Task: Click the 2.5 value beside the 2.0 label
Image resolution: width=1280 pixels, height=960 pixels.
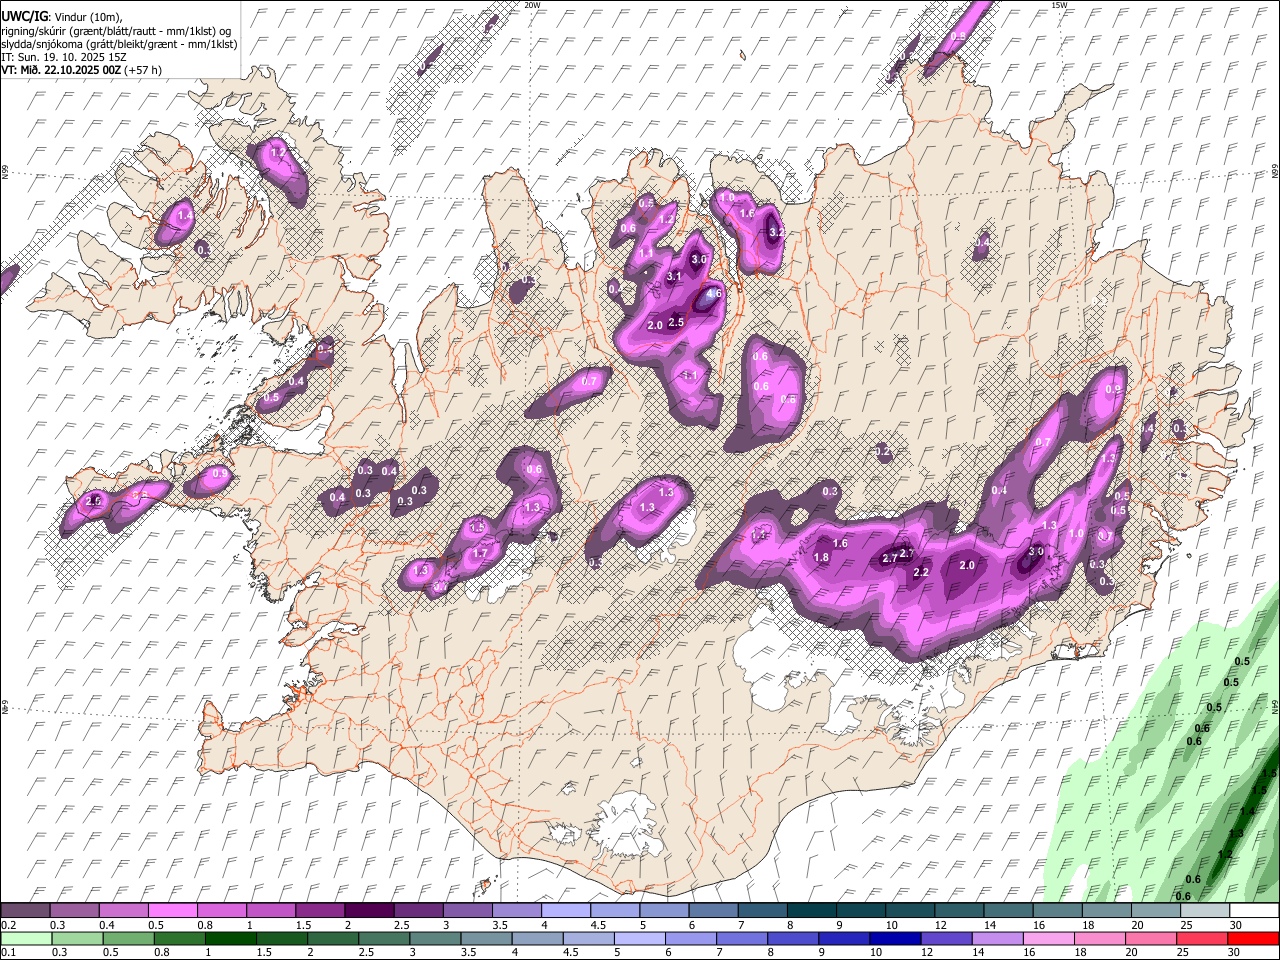Action: pos(676,322)
